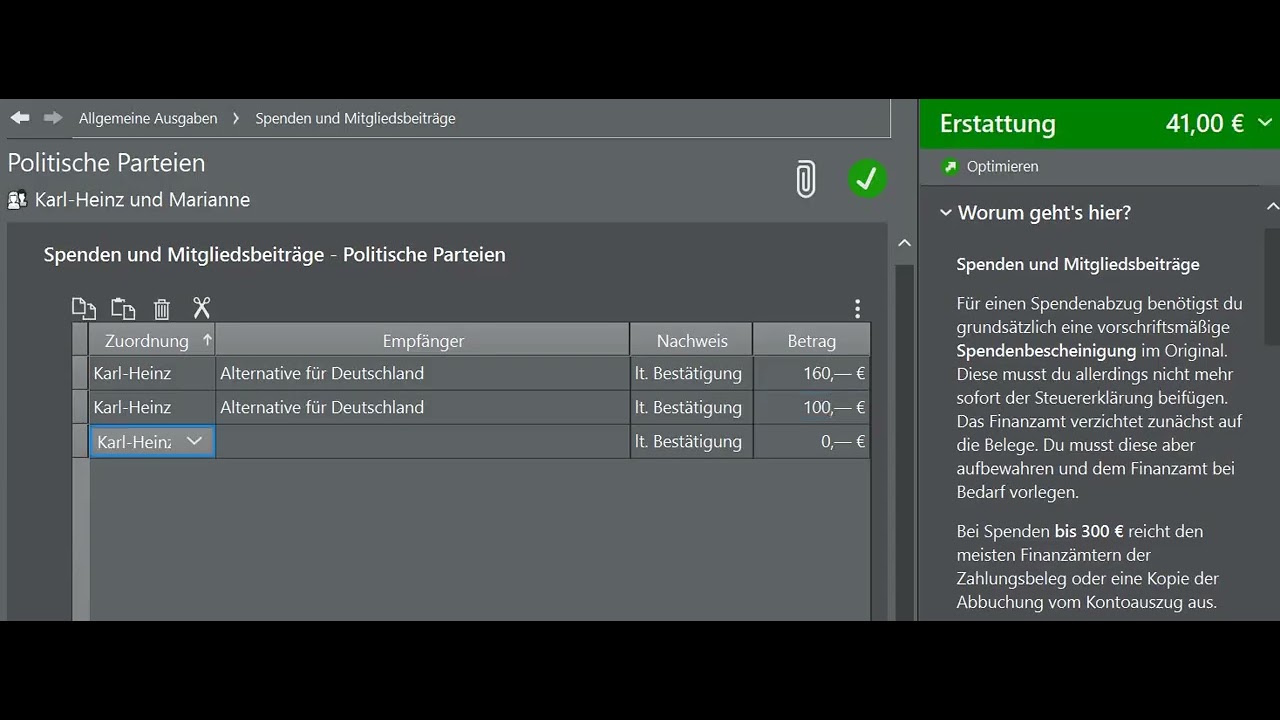
Task: Open Spenden und Mitgliedsbeiträge breadcrumb
Action: [355, 118]
